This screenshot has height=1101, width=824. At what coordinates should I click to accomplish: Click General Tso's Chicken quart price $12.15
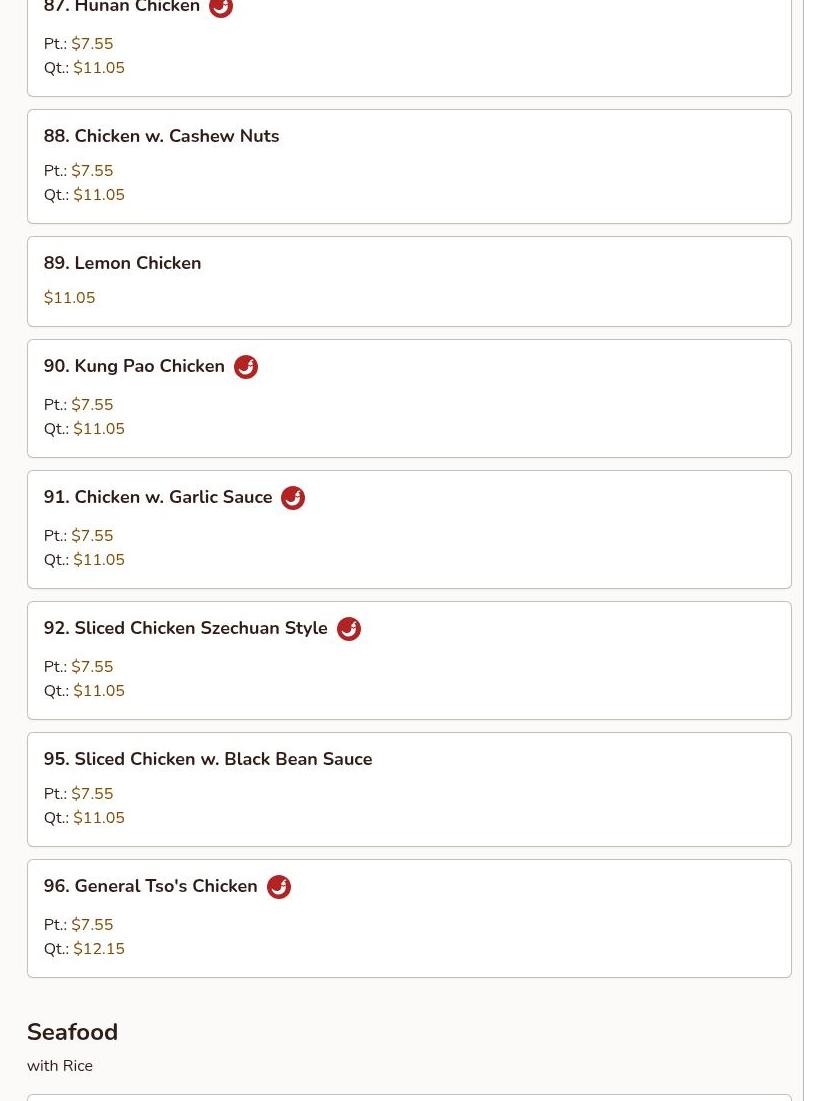pos(99,949)
